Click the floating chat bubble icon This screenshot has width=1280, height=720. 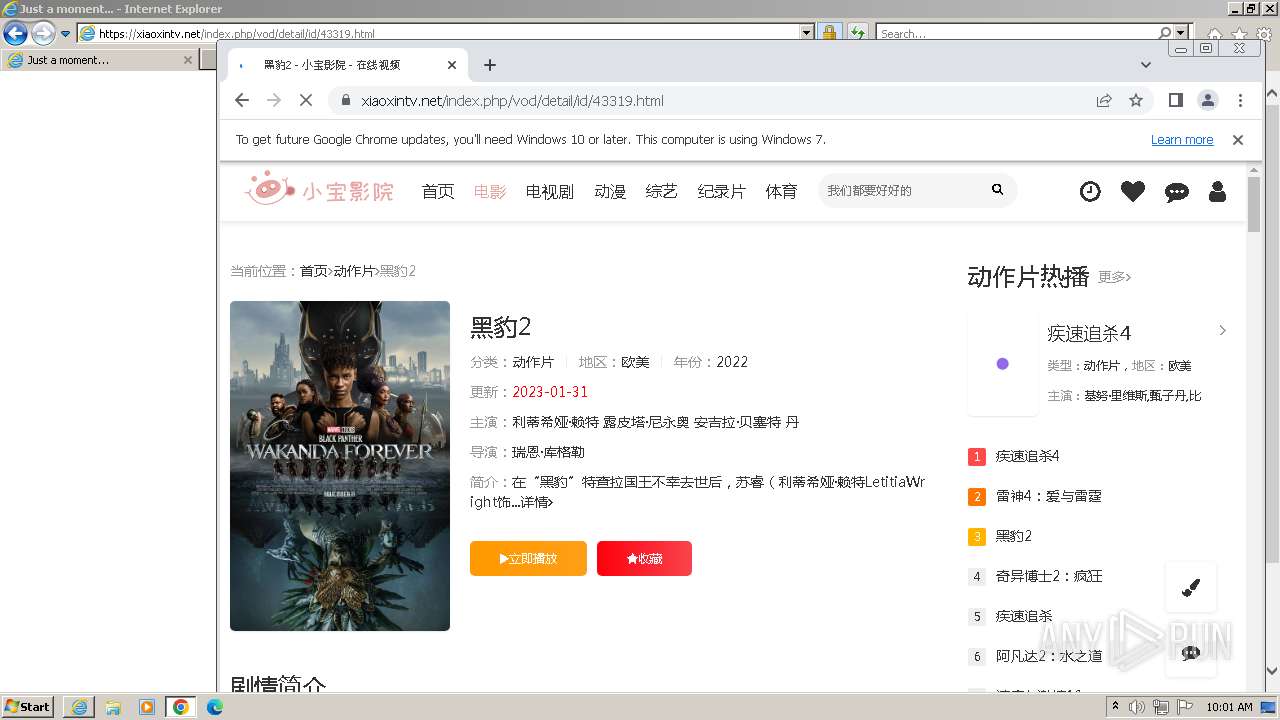[1191, 653]
